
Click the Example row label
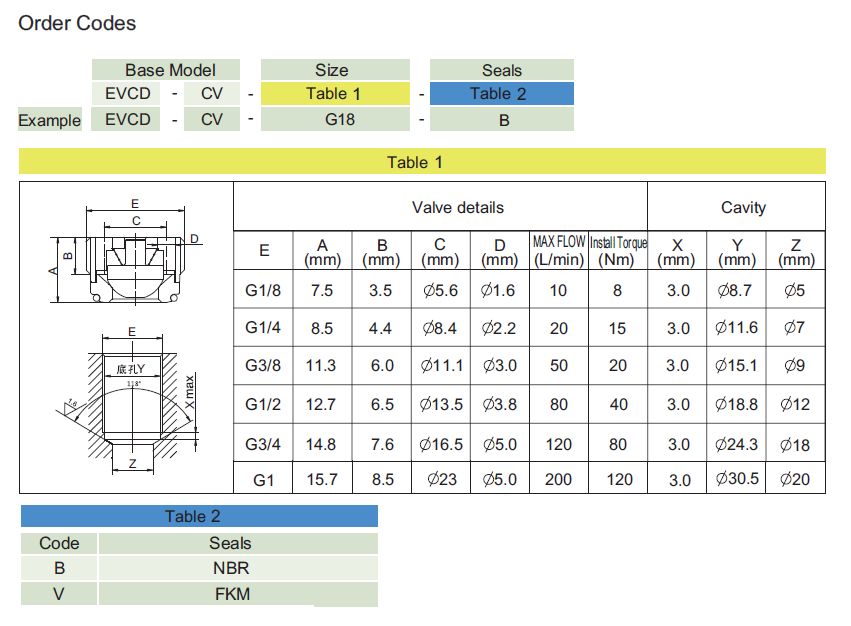click(49, 121)
